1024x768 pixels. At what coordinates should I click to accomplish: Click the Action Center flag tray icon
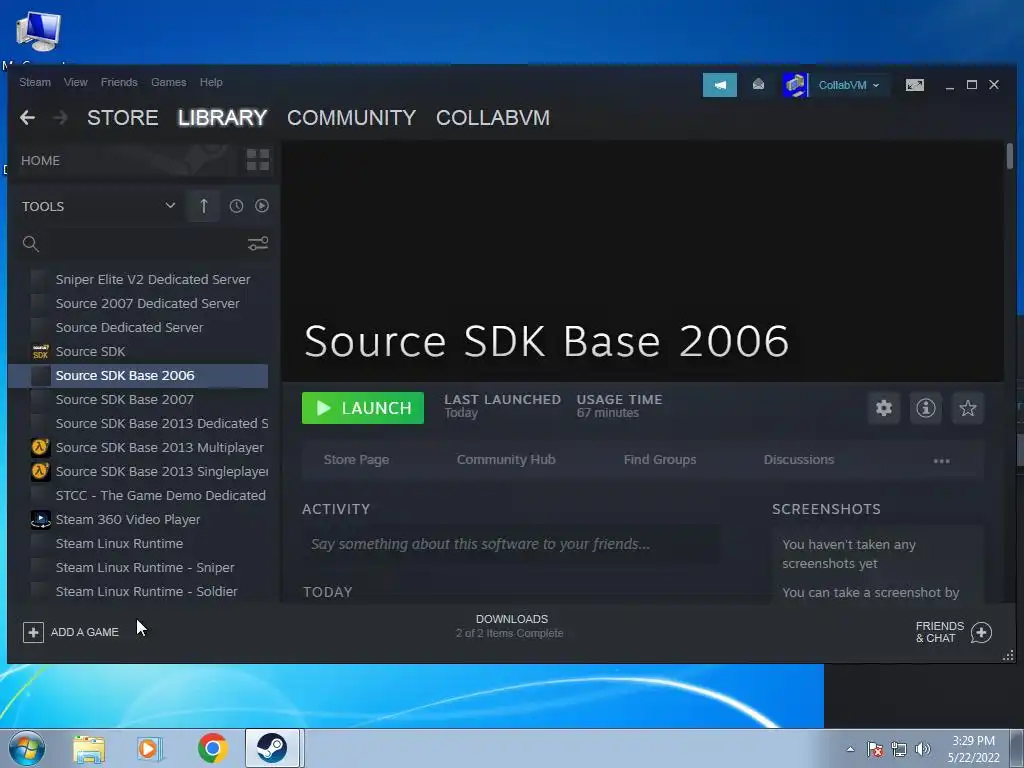point(875,749)
